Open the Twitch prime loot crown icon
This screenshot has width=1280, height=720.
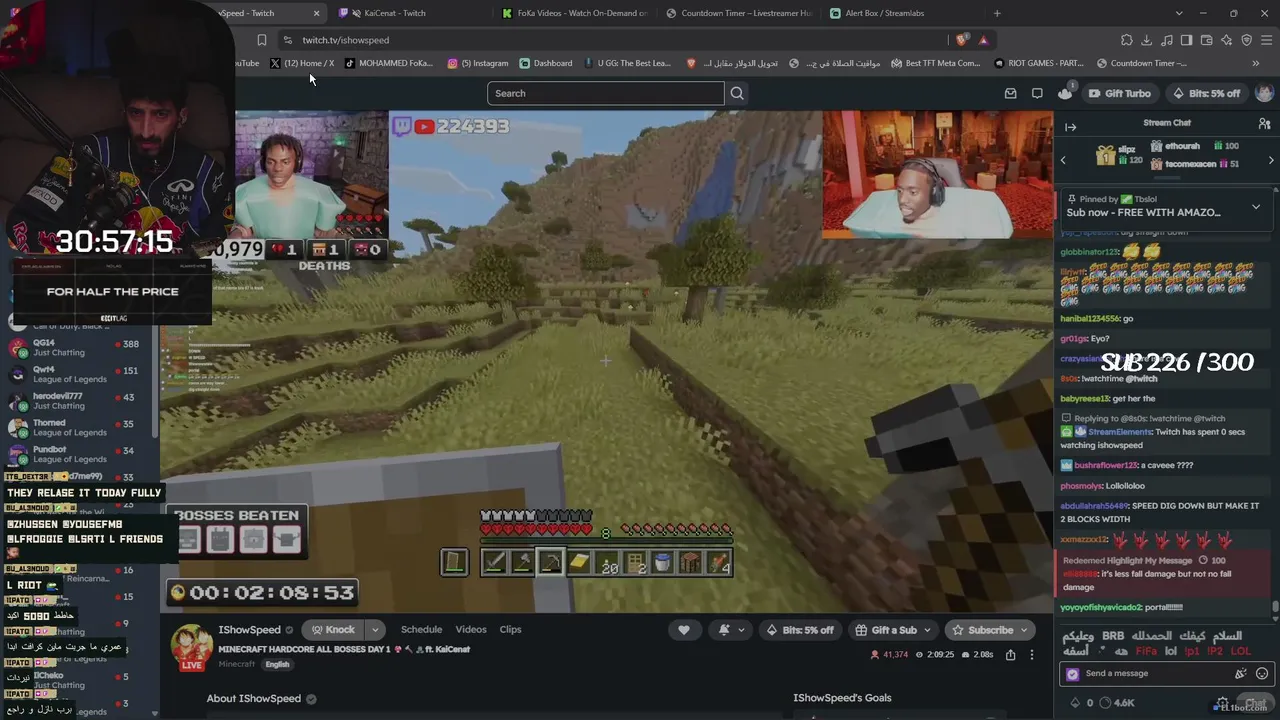pos(1065,93)
